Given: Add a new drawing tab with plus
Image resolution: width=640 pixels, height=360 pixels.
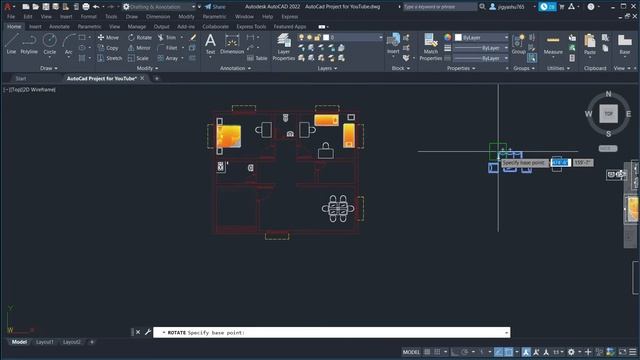Looking at the screenshot, I should [x=156, y=78].
